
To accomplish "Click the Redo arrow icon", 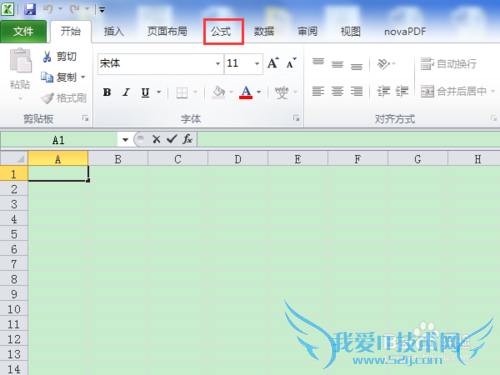I will 74,9.
